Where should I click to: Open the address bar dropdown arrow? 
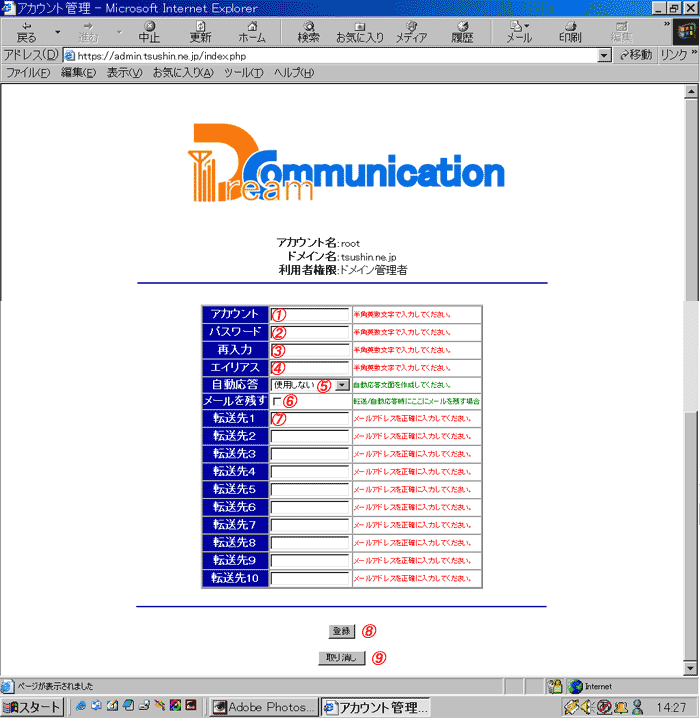(604, 55)
